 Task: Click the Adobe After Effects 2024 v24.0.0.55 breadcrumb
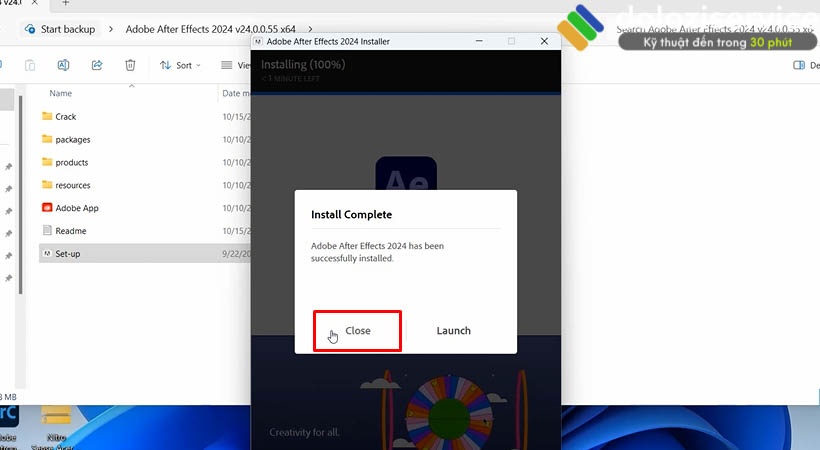[x=210, y=29]
